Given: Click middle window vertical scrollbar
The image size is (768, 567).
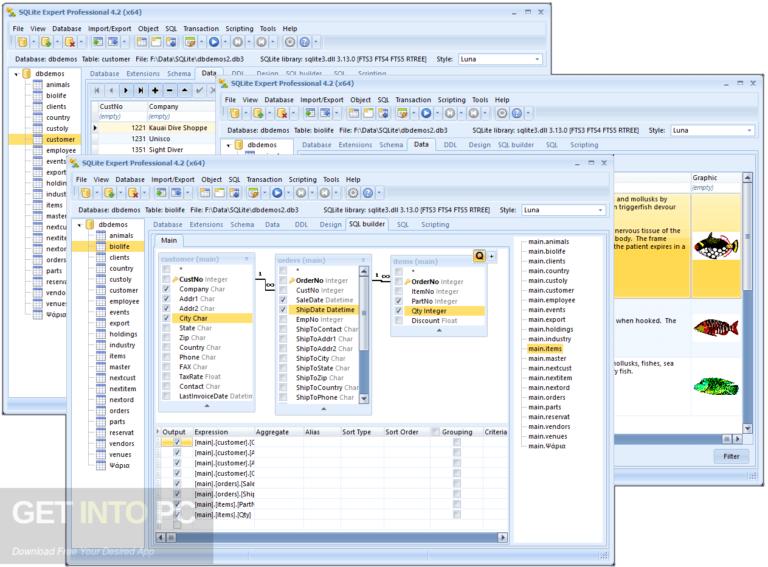Looking at the screenshot, I should (747, 303).
